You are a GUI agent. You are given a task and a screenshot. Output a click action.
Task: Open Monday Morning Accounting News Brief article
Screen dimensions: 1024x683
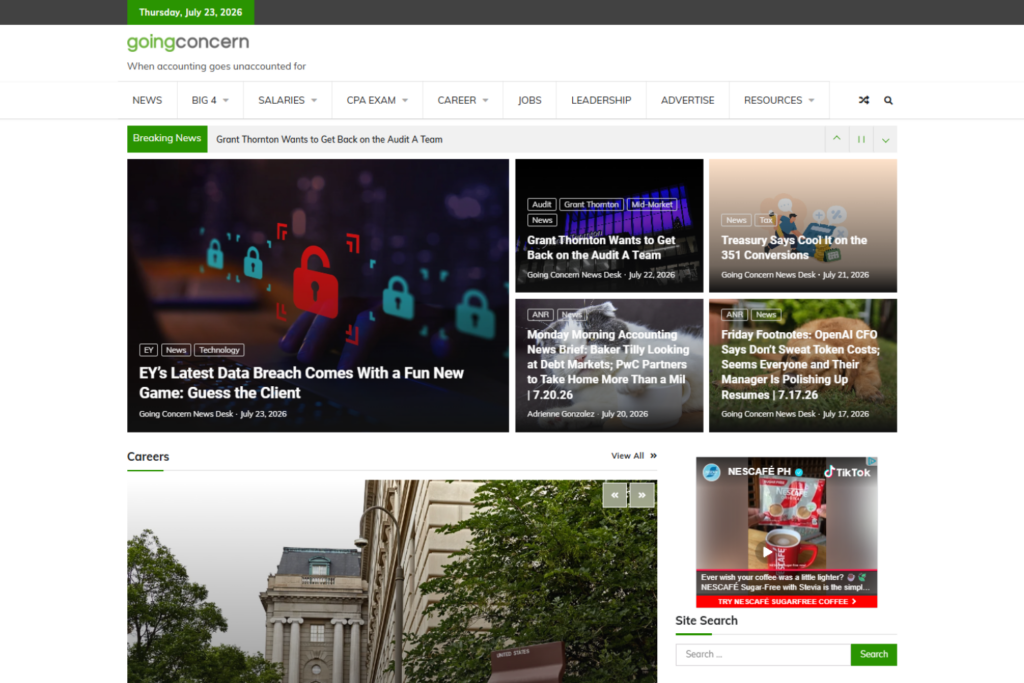click(608, 364)
